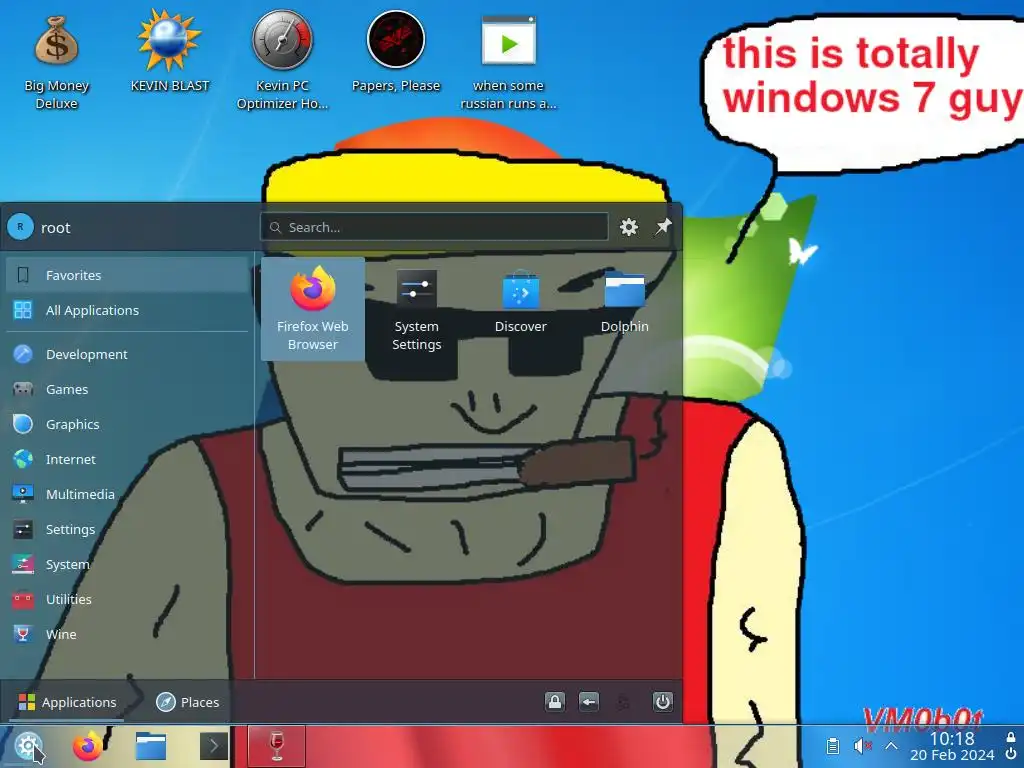Show All Applications
Screen dimensions: 1024x768
coord(127,310)
